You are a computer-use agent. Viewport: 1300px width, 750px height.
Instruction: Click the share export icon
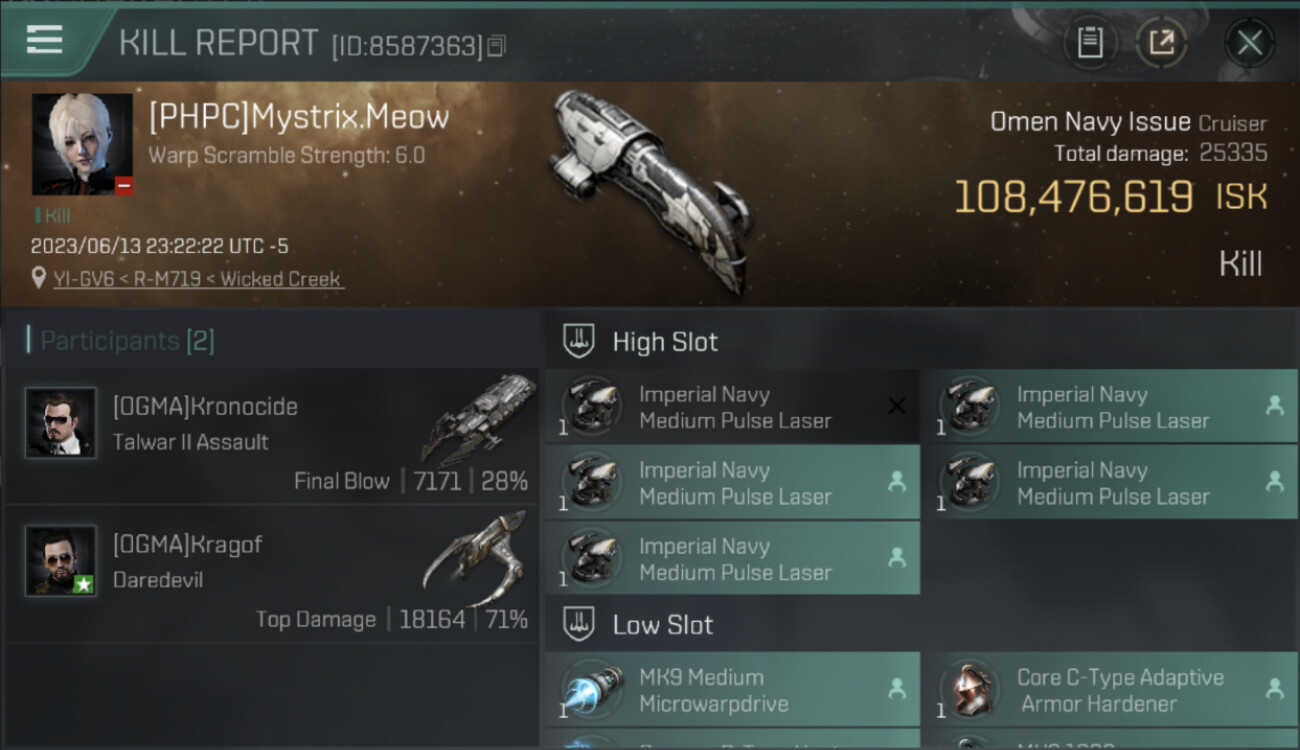click(1162, 43)
